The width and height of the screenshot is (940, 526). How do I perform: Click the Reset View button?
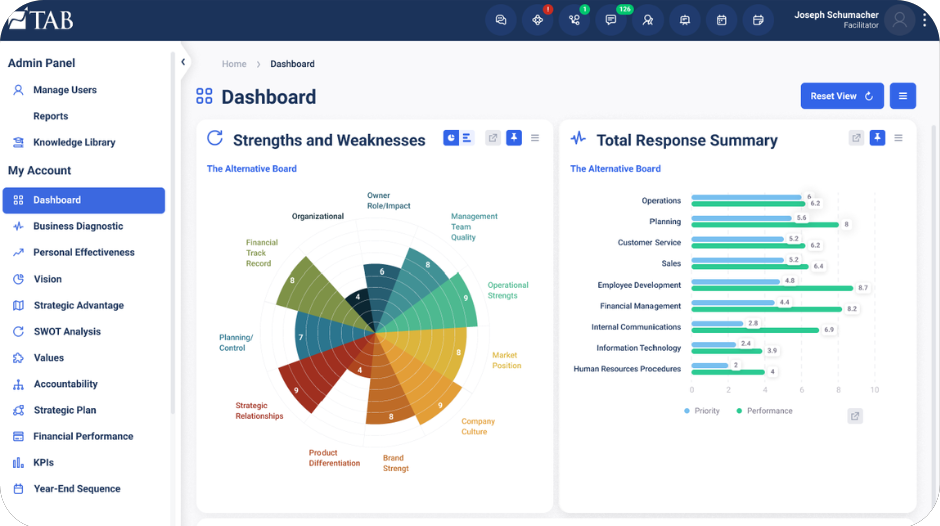point(842,96)
